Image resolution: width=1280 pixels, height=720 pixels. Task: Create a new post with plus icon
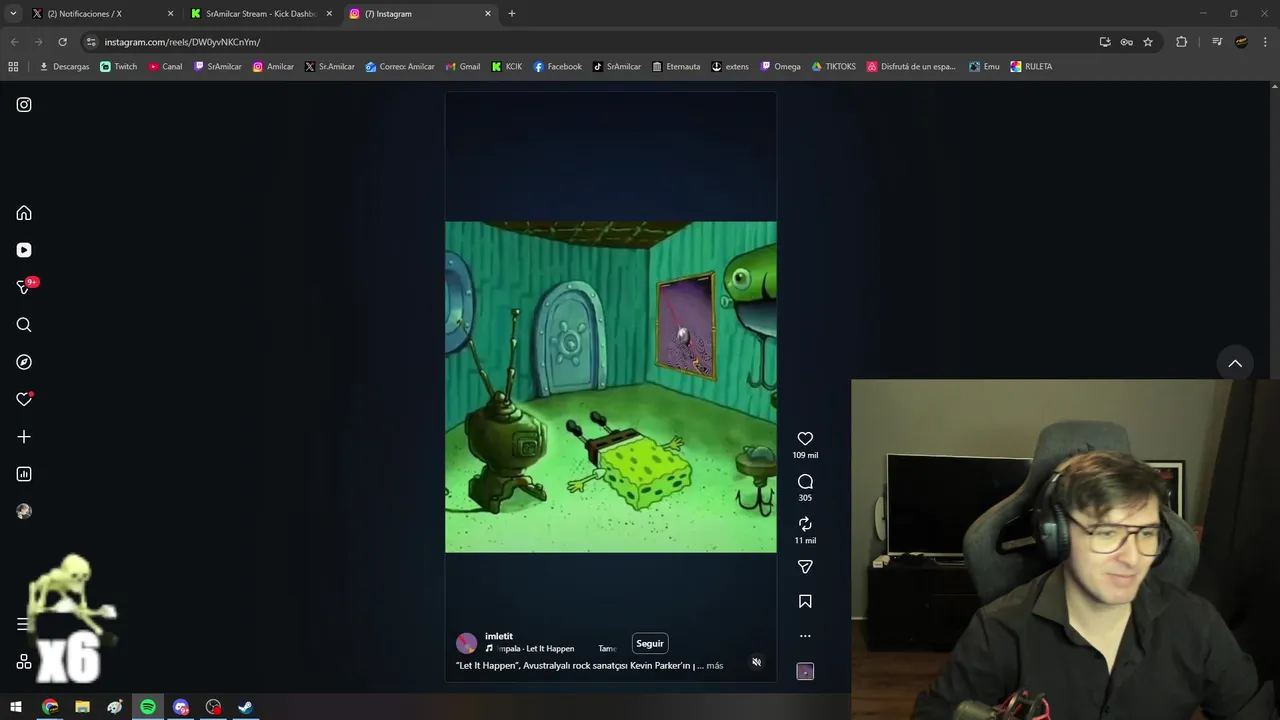click(x=24, y=437)
